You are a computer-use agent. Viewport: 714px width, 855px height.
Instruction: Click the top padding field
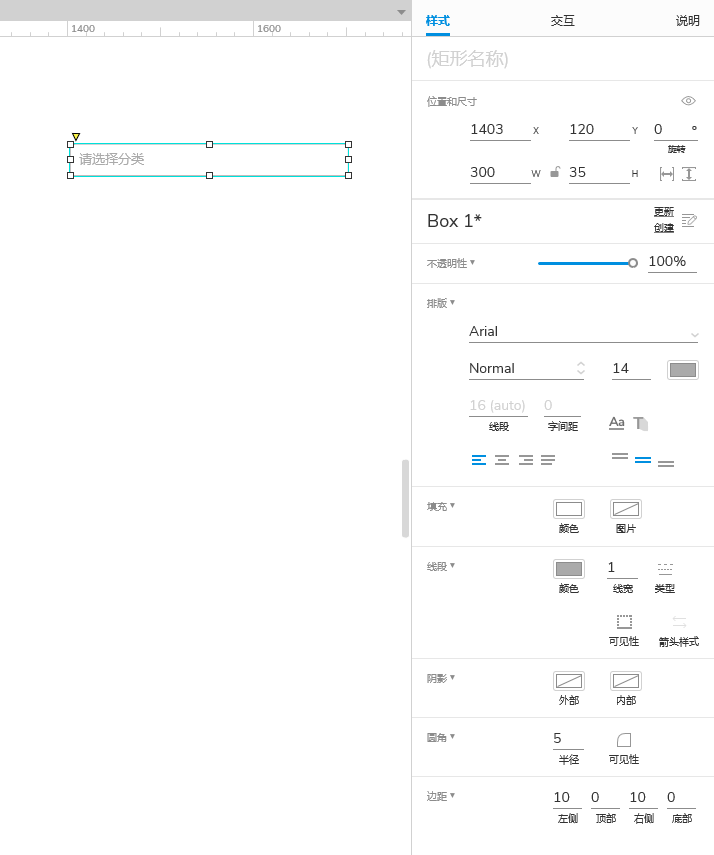click(x=605, y=798)
